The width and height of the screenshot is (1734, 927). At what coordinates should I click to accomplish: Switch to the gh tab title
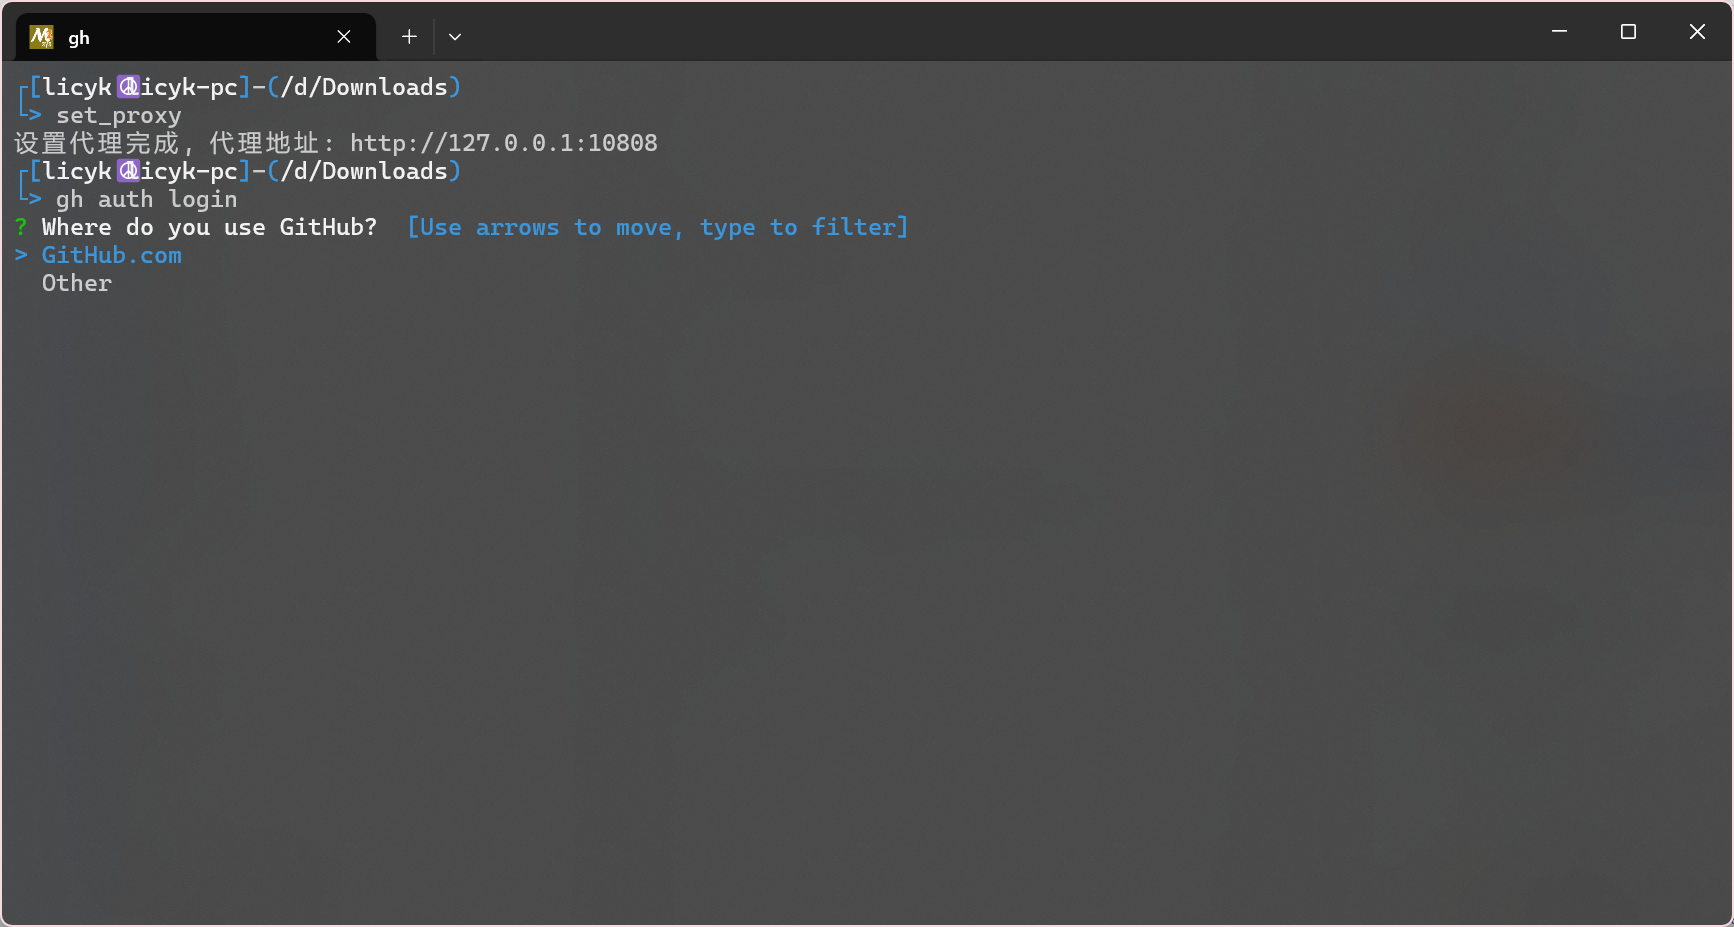pyautogui.click(x=79, y=38)
